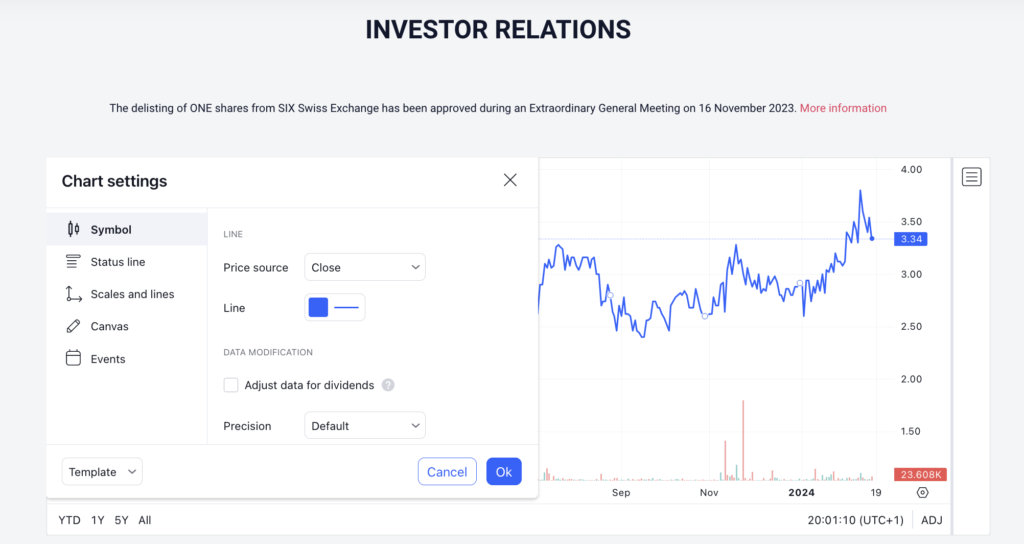Screen dimensions: 1024x544
Task: Close the Chart settings dialog
Action: coord(510,180)
